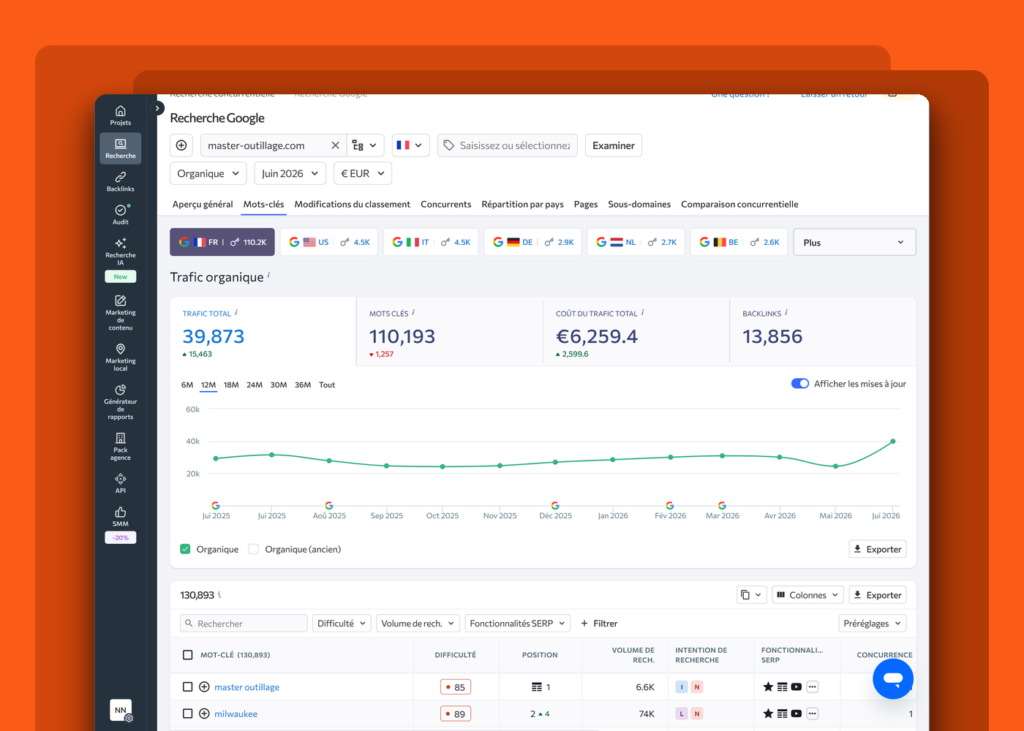Open the Difficulté filter dropdown
The width and height of the screenshot is (1024, 731).
pyautogui.click(x=342, y=623)
